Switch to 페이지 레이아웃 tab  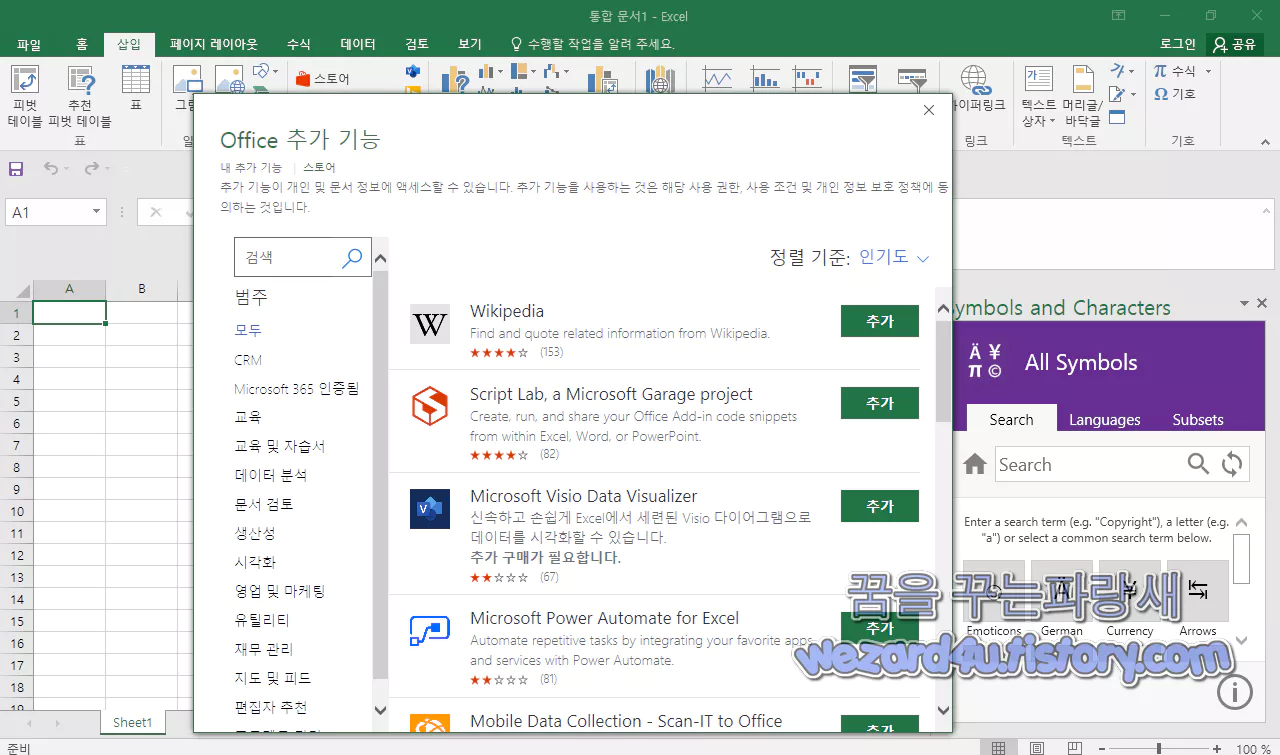pyautogui.click(x=214, y=44)
